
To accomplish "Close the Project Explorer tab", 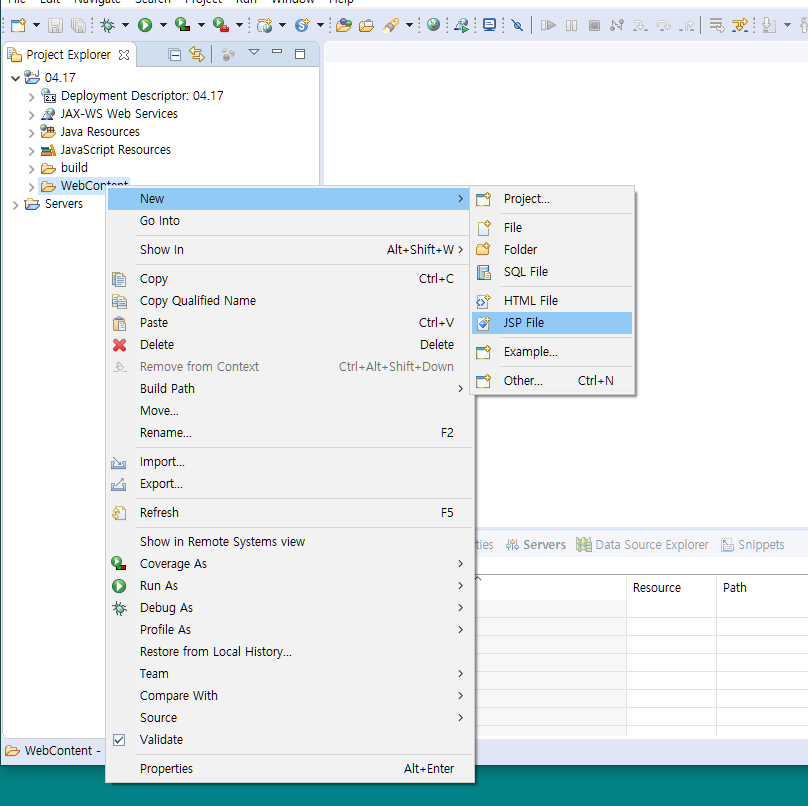I will [124, 55].
